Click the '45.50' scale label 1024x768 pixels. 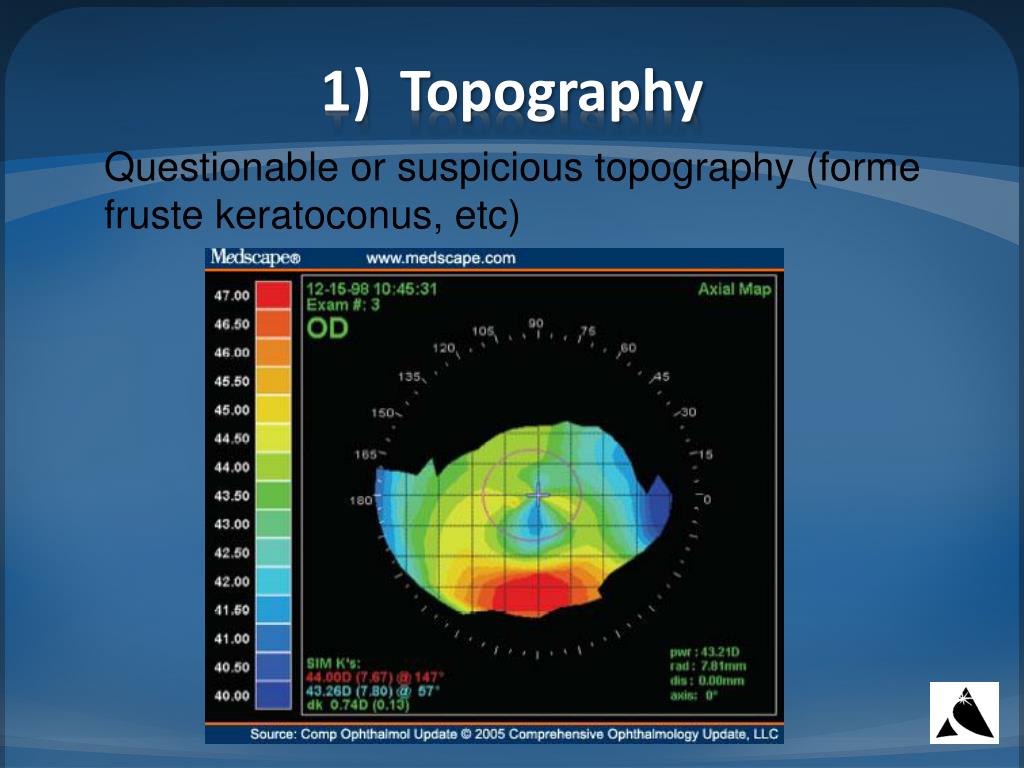[x=232, y=381]
